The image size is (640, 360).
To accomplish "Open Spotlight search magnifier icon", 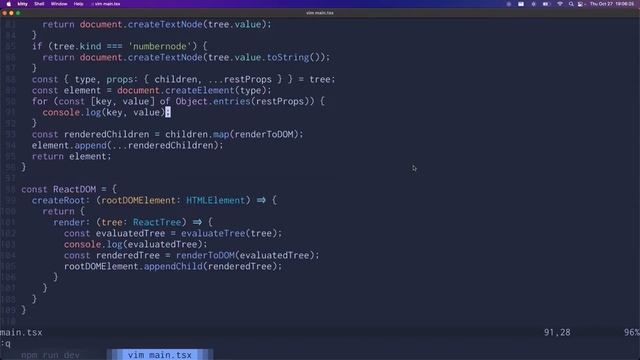I will [571, 4].
